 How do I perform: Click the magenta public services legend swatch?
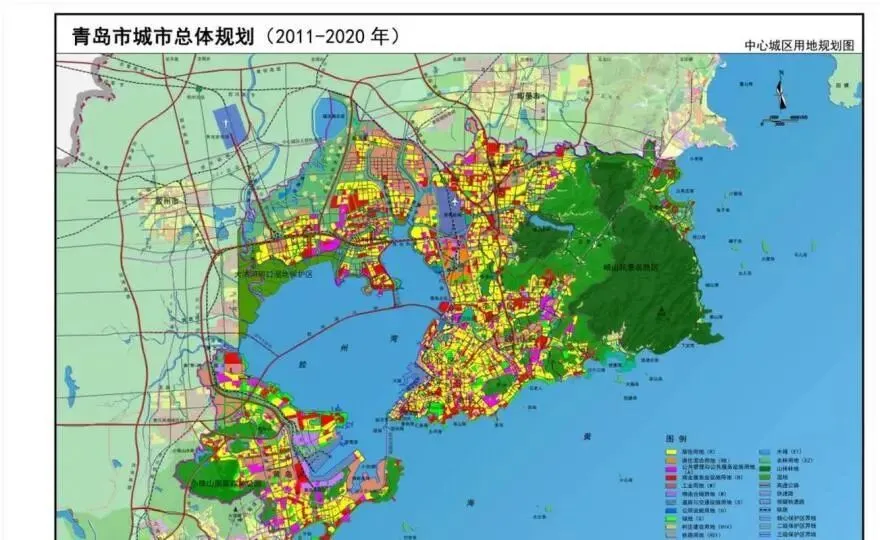click(x=671, y=468)
